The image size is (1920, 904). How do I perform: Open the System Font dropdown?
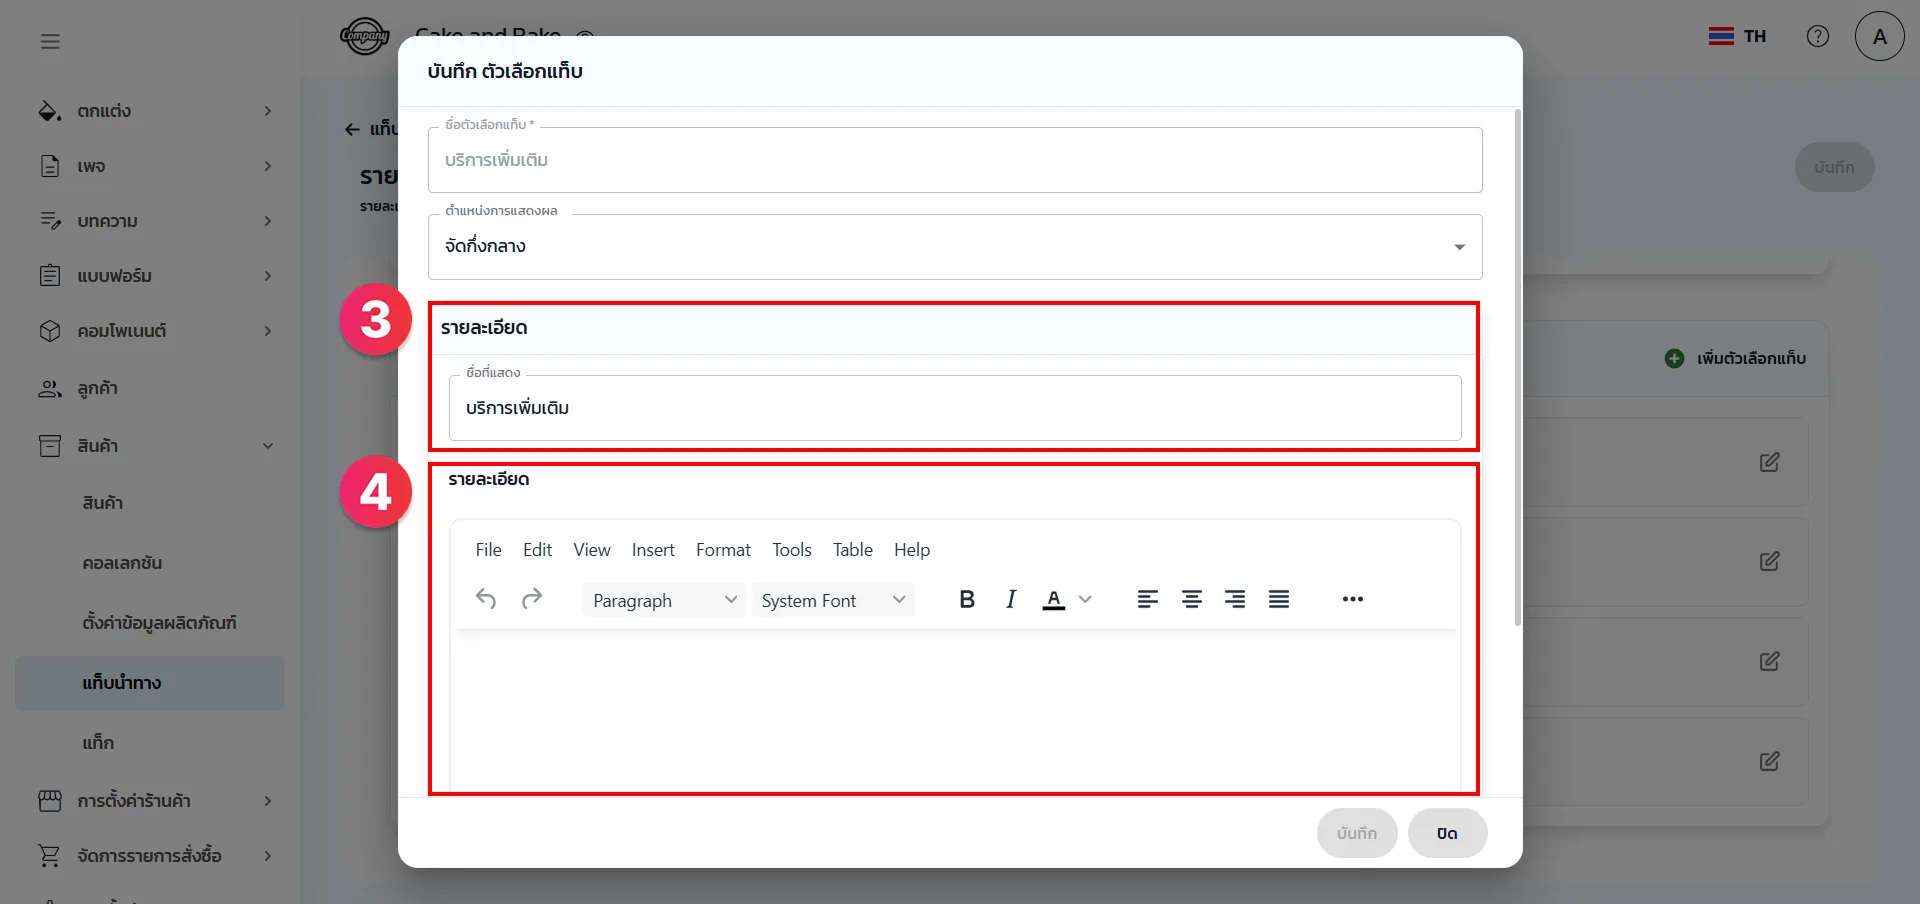click(x=832, y=600)
